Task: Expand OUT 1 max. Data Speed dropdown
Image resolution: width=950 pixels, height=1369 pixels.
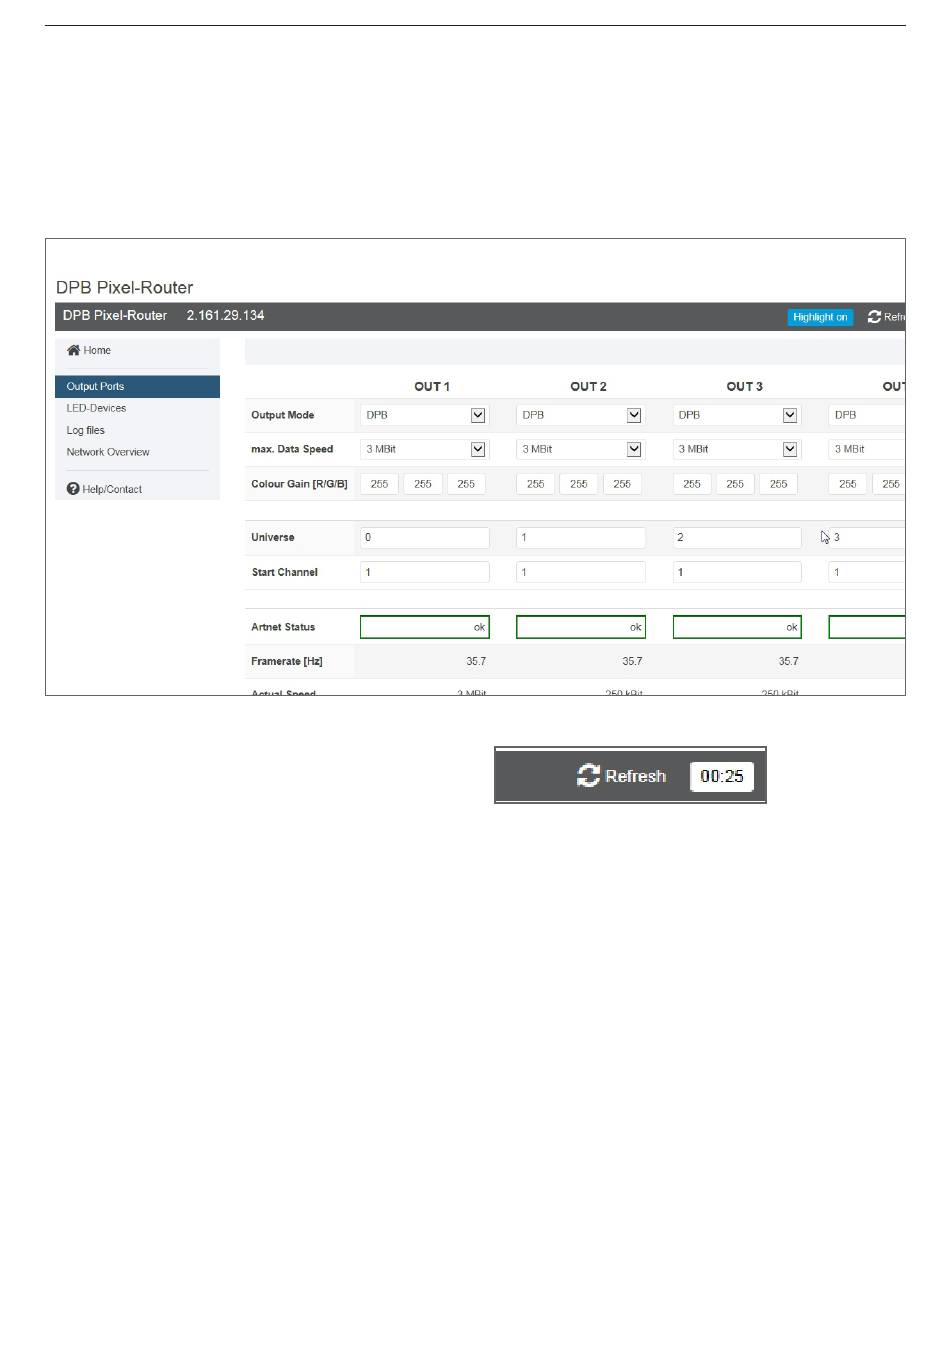Action: (x=424, y=449)
